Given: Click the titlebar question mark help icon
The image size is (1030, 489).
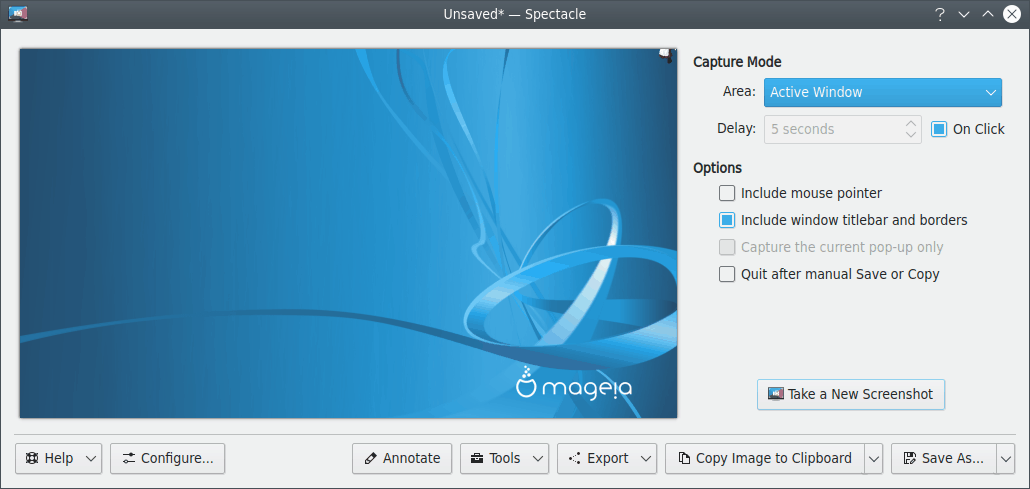Looking at the screenshot, I should [939, 14].
